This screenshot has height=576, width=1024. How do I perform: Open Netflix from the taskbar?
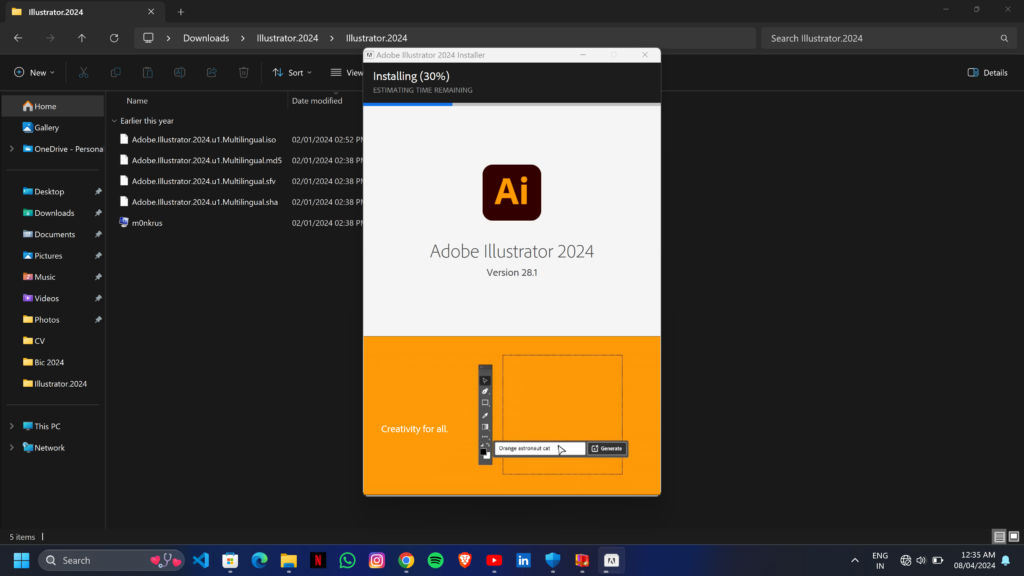(318, 560)
